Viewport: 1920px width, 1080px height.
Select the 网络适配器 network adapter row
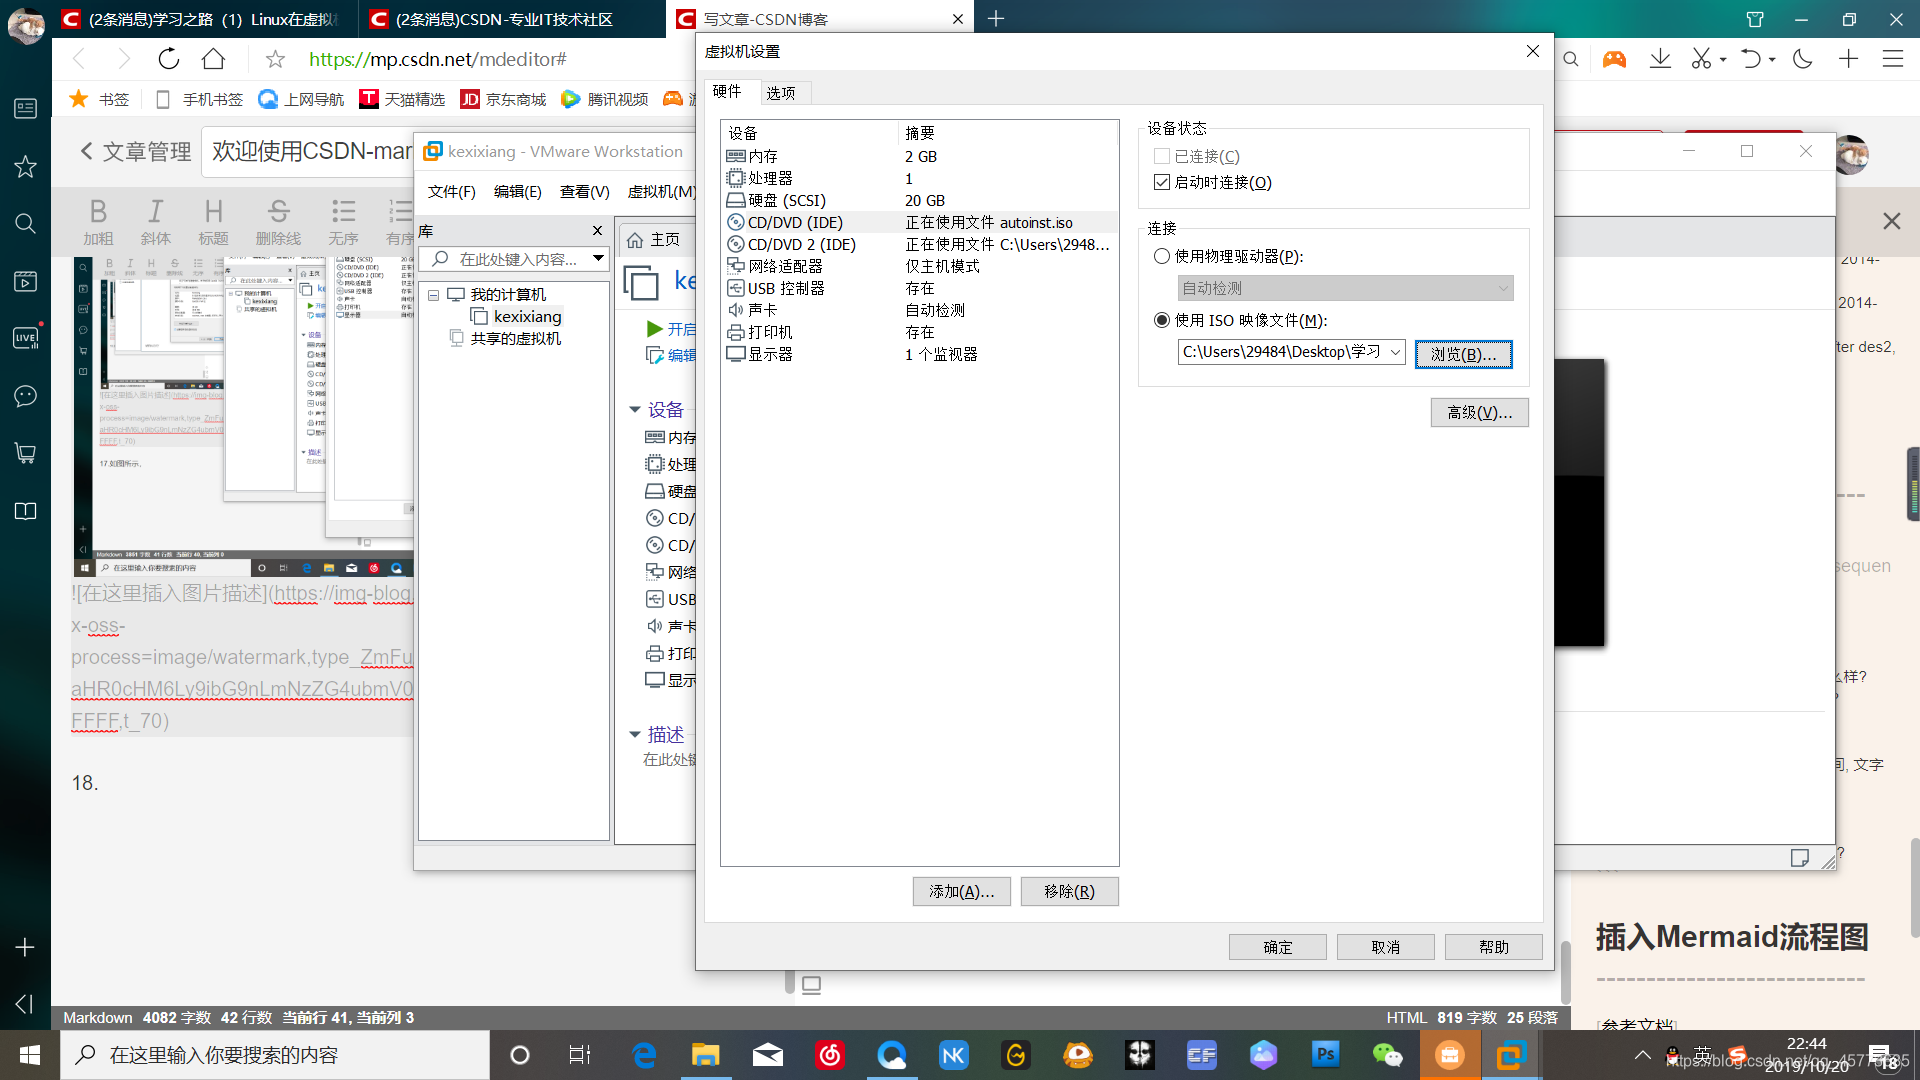919,266
